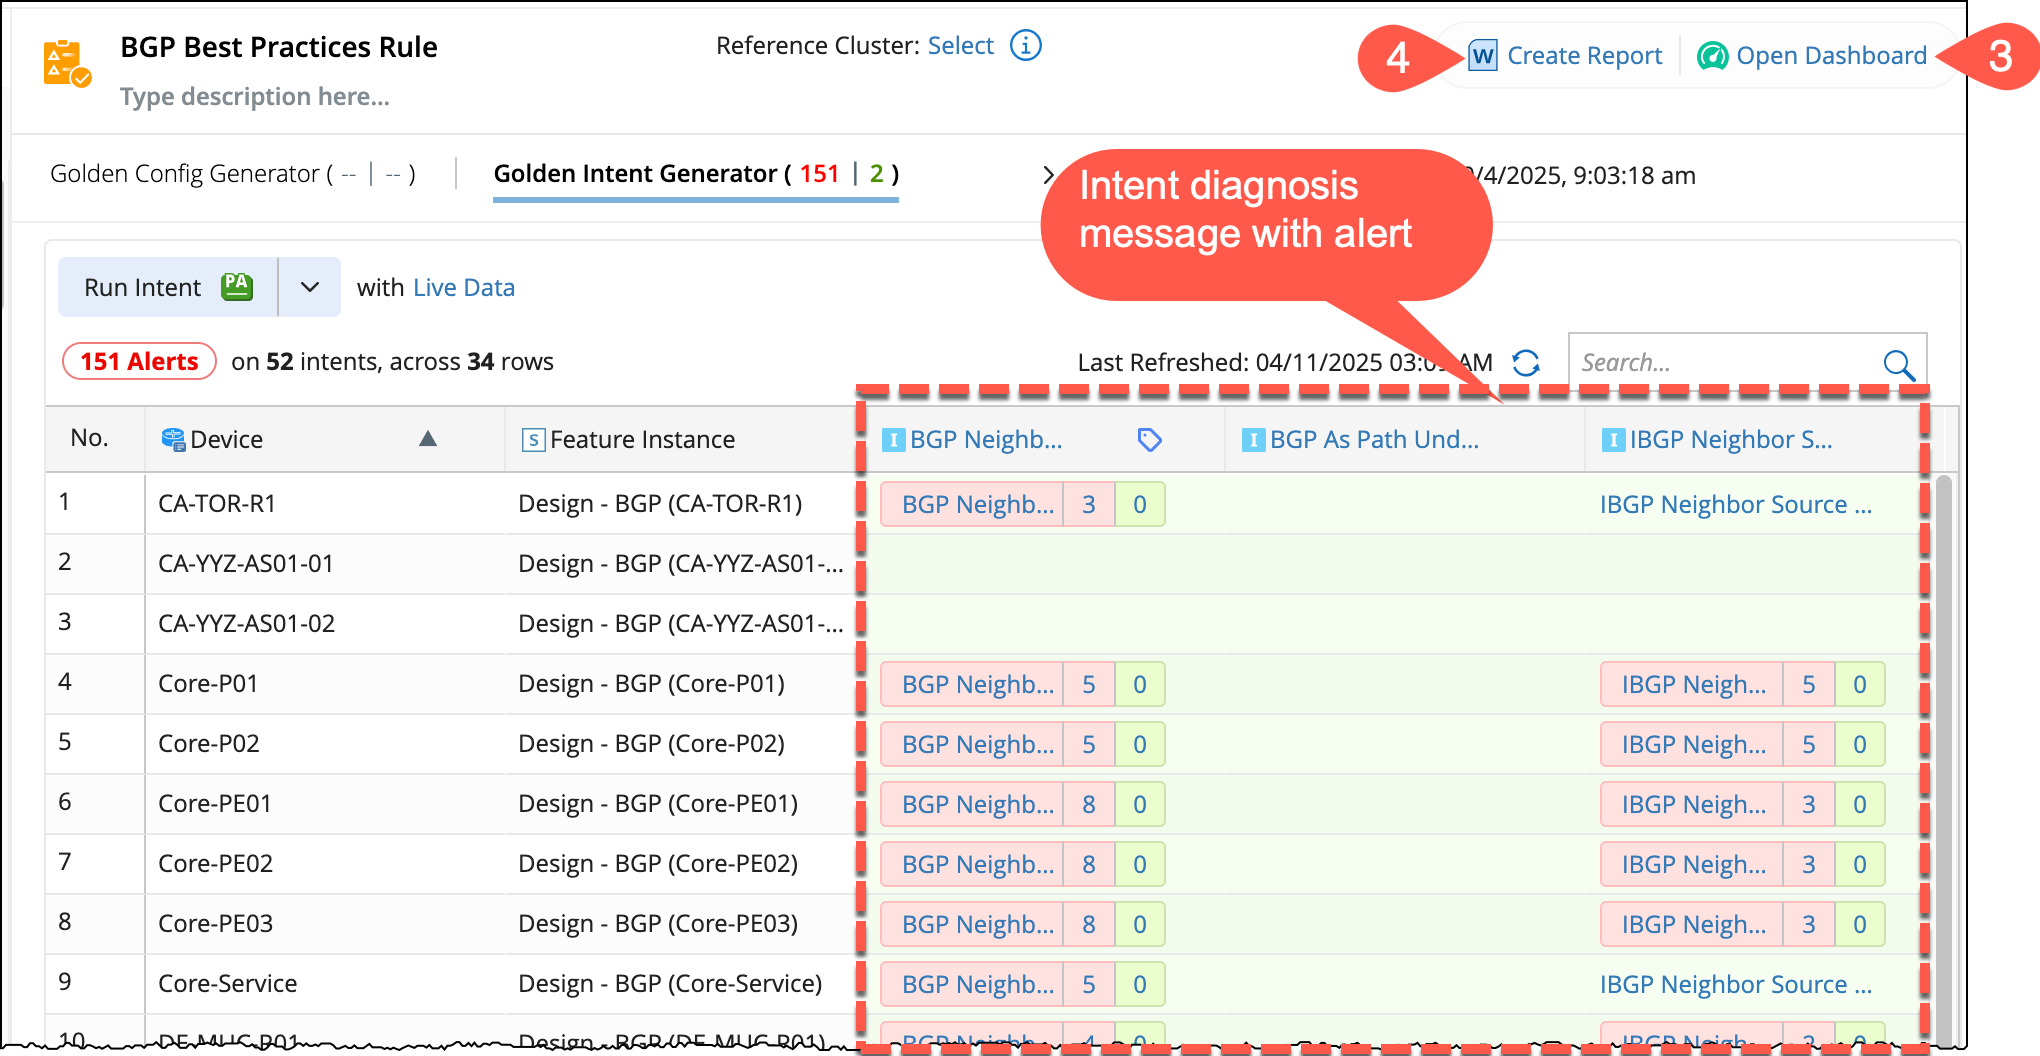This screenshot has width=2040, height=1056.
Task: Click Core-PE01 IBGP Neigh... alert badge
Action: click(1742, 804)
